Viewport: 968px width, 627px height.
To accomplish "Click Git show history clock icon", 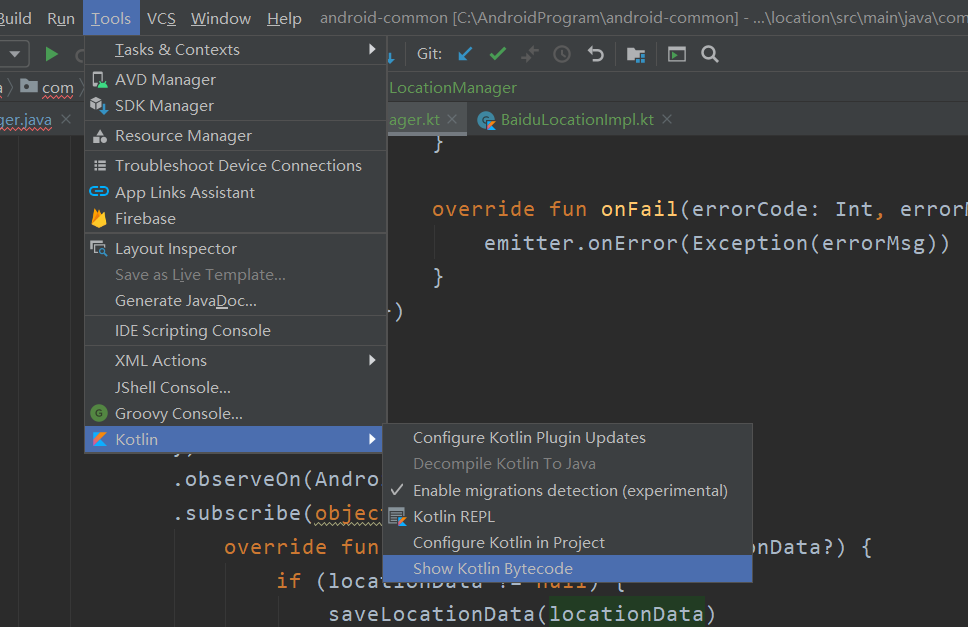I will pos(562,54).
